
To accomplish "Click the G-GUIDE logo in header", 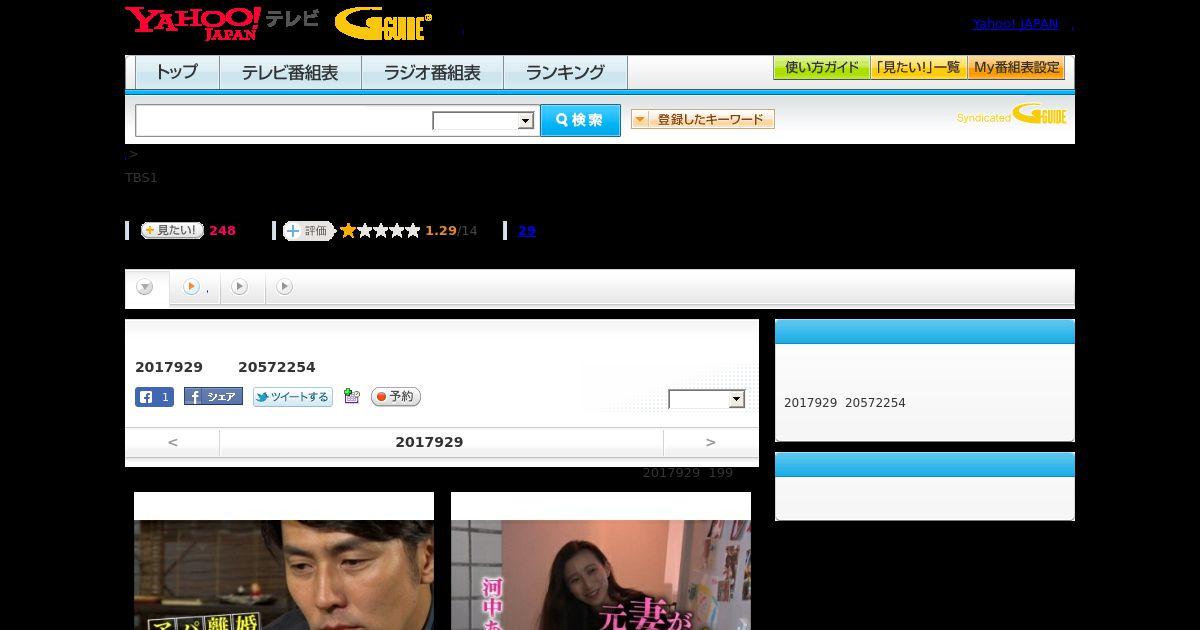I will [x=383, y=23].
